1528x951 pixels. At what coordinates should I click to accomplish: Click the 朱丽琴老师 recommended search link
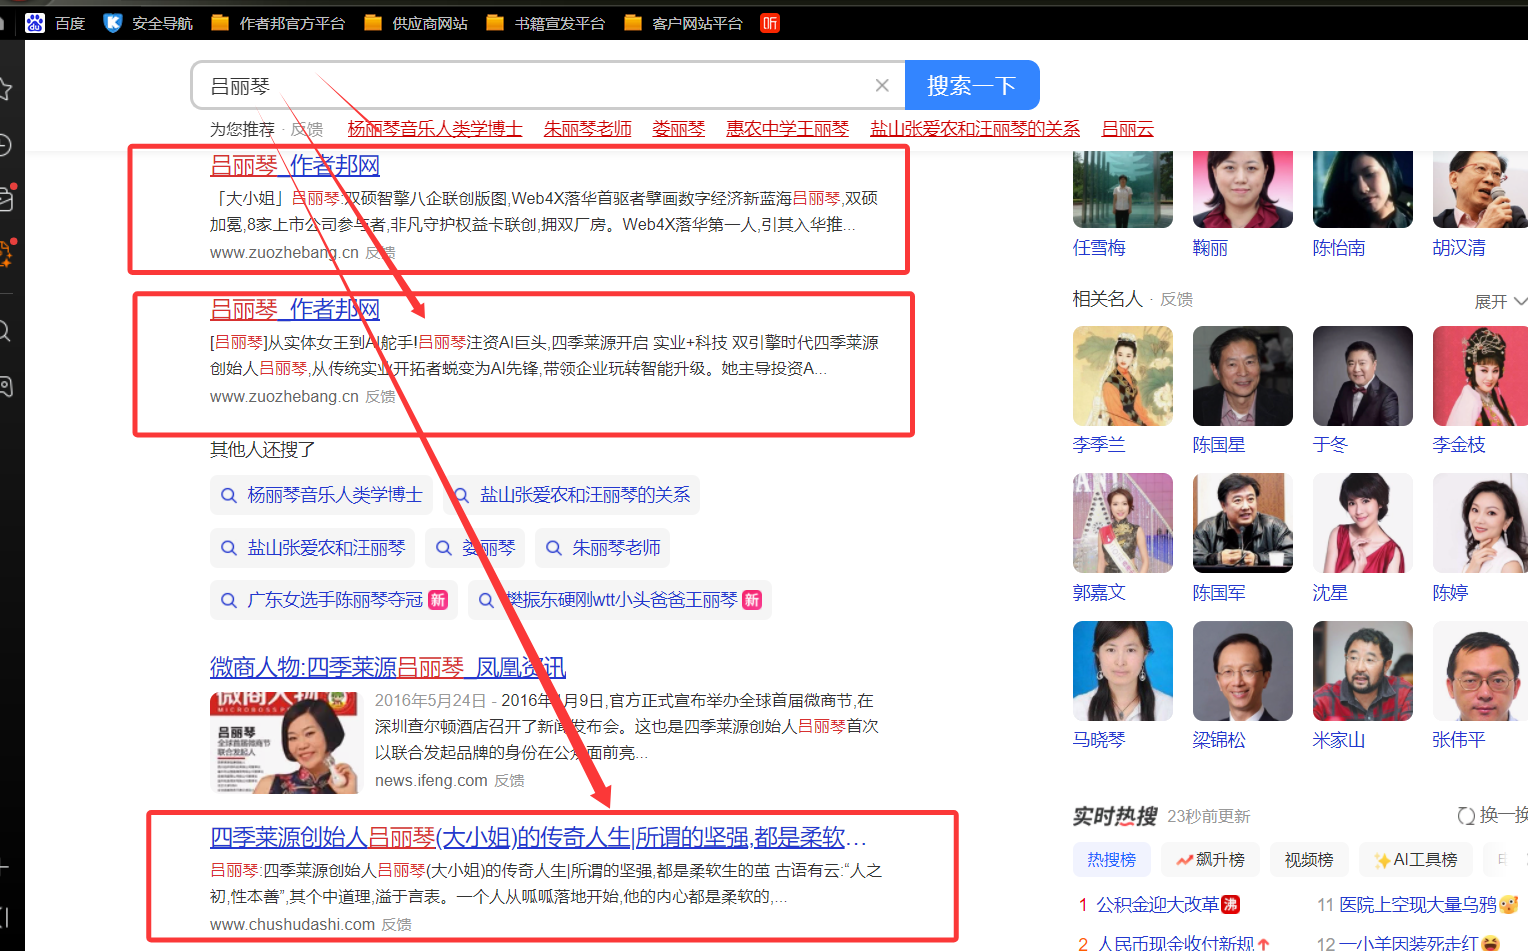click(587, 129)
